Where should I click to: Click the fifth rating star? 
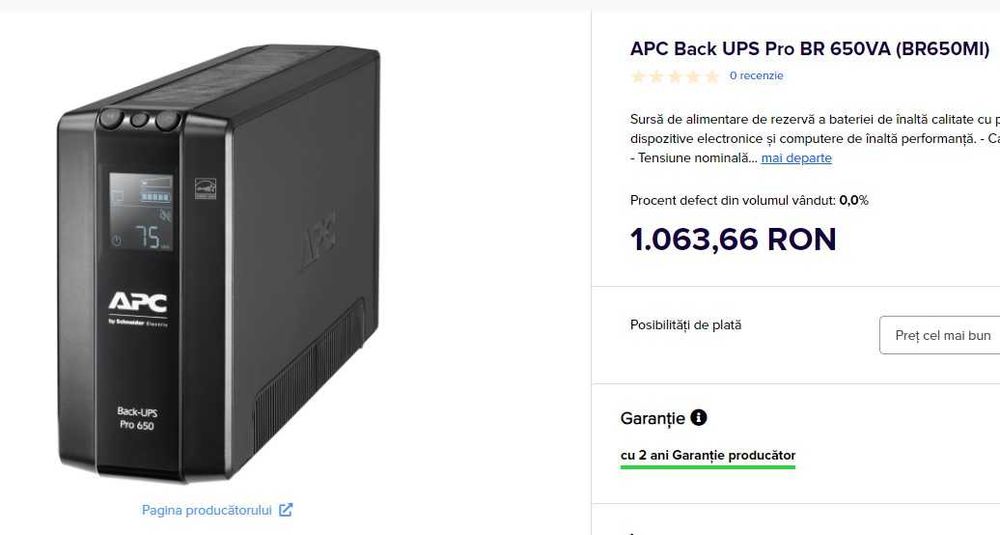712,76
